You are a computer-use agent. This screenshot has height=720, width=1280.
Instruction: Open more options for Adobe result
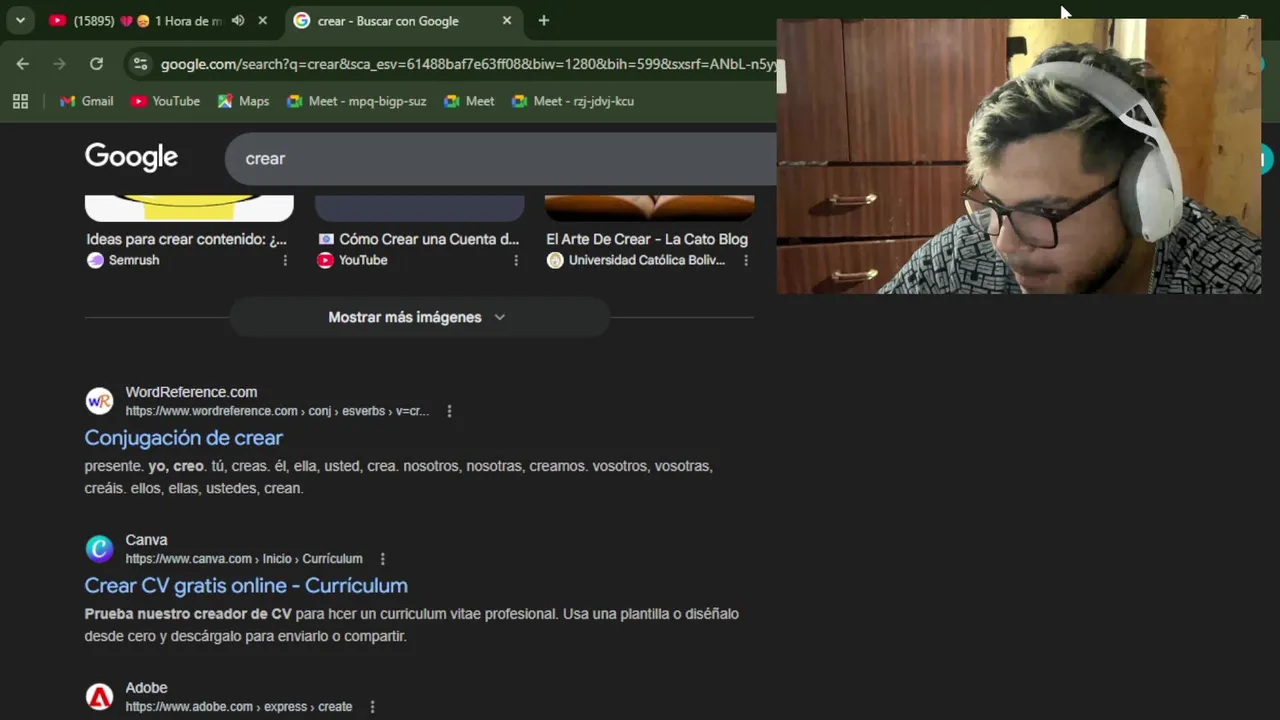[x=372, y=707]
